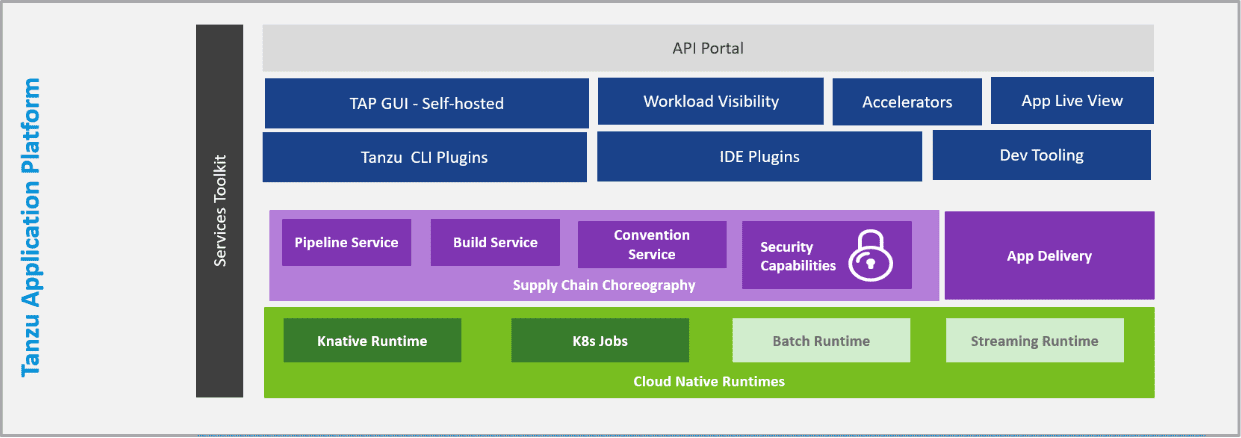Click the Services Toolkit vertical bar

pyautogui.click(x=220, y=211)
